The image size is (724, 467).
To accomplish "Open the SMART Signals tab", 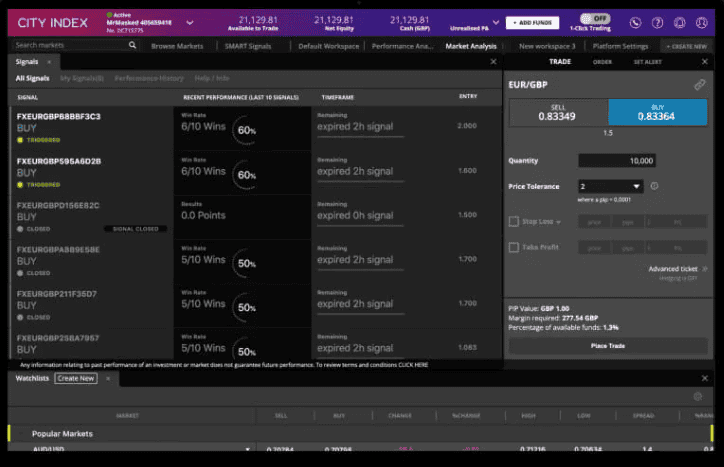I will point(248,46).
